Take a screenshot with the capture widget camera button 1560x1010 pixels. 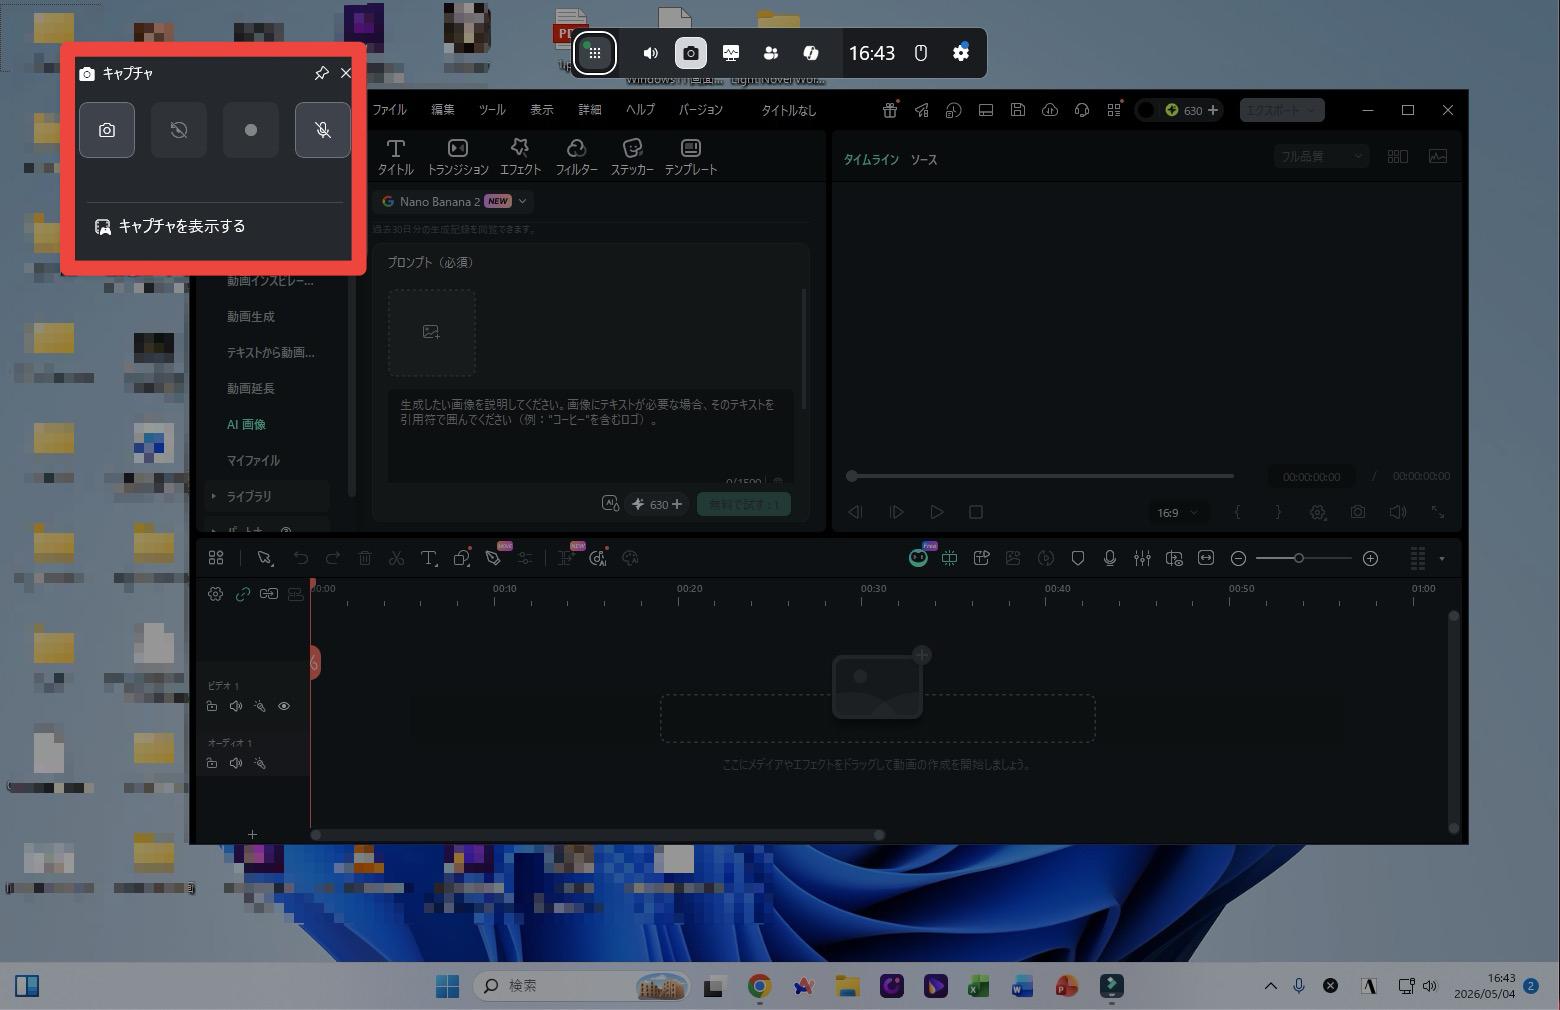(x=107, y=130)
